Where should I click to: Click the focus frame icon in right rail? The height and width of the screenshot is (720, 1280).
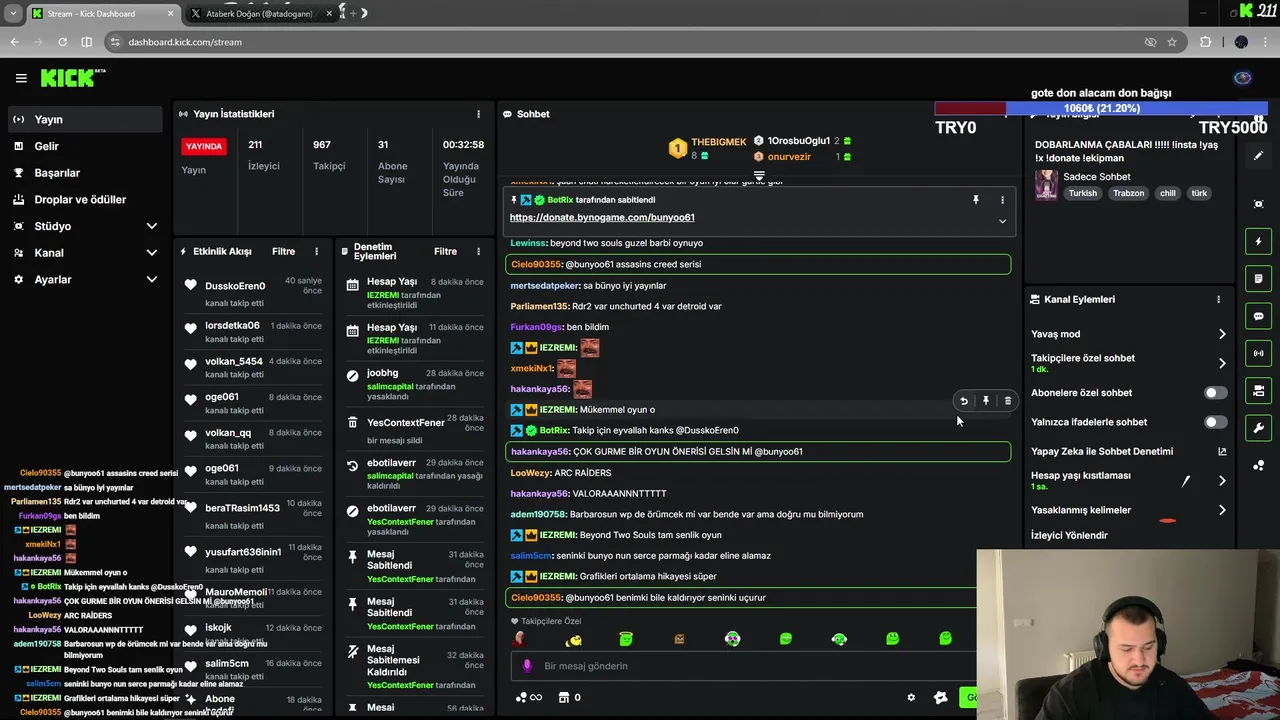(x=1258, y=204)
